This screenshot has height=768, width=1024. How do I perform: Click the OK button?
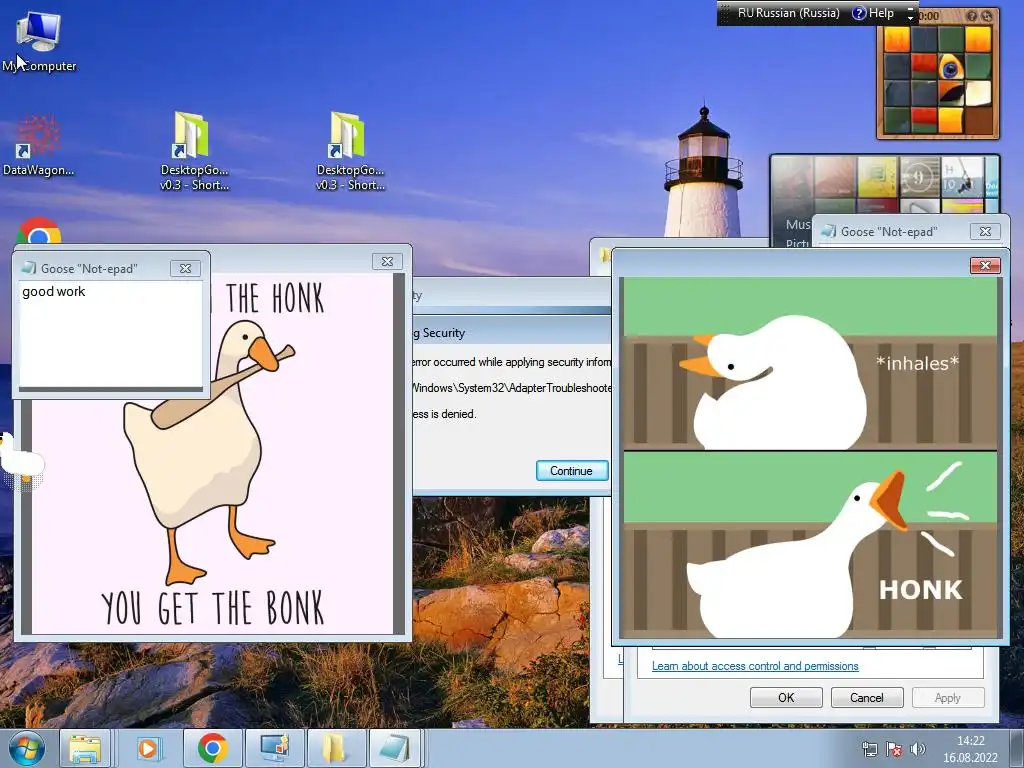click(786, 697)
